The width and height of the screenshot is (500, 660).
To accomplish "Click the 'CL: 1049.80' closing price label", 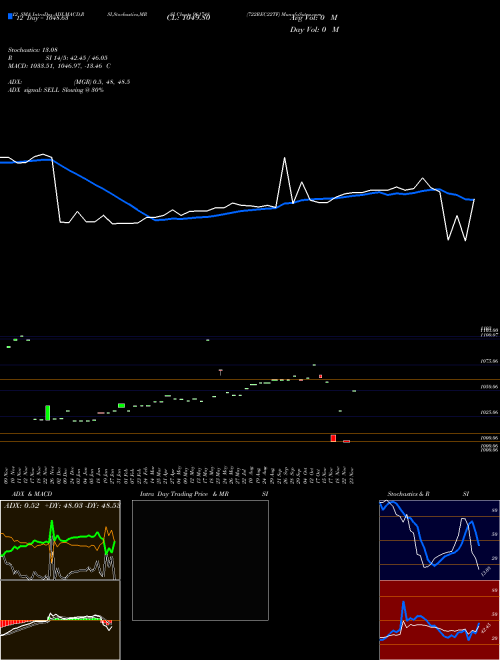I will point(189,18).
